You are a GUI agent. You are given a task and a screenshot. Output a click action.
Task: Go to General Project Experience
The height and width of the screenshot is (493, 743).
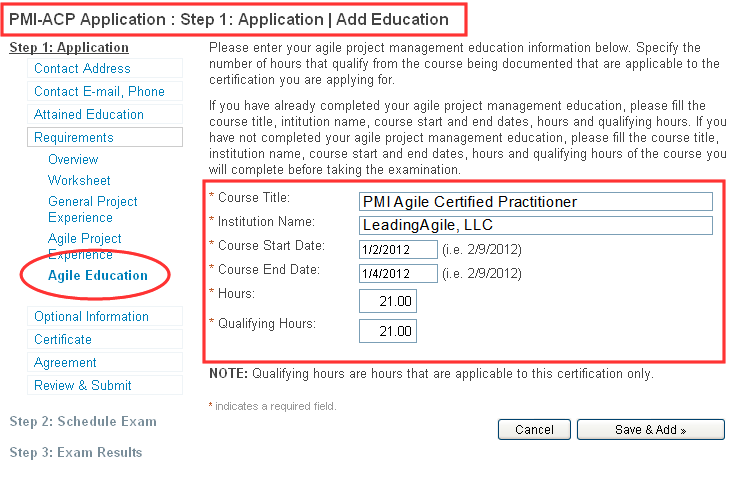[x=92, y=209]
